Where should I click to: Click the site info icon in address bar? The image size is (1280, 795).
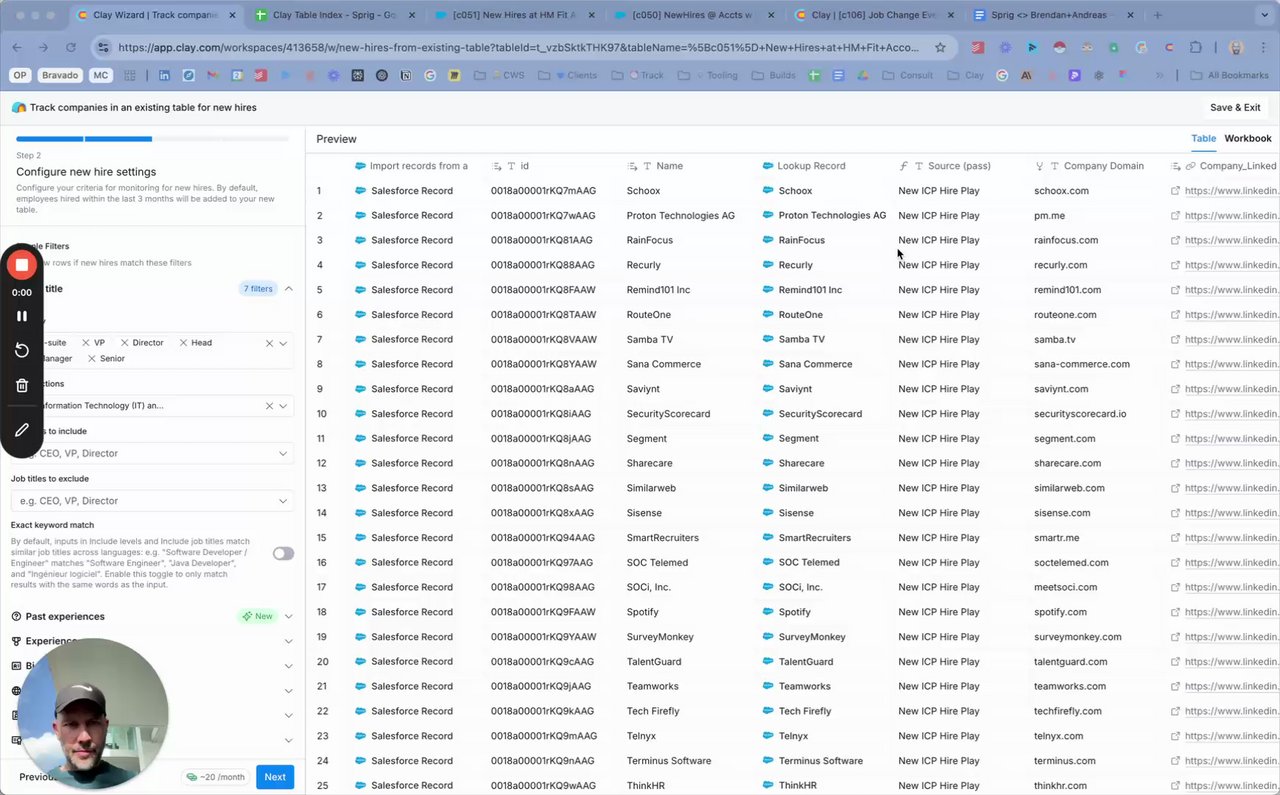[103, 47]
